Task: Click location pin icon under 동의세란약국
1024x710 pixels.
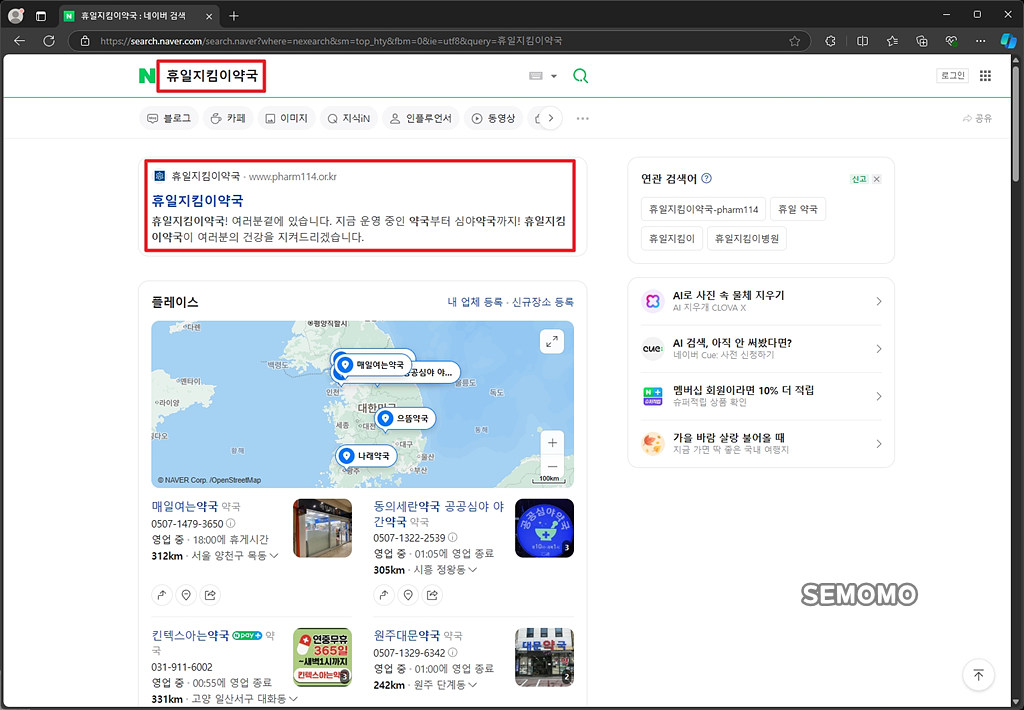Action: pyautogui.click(x=408, y=595)
